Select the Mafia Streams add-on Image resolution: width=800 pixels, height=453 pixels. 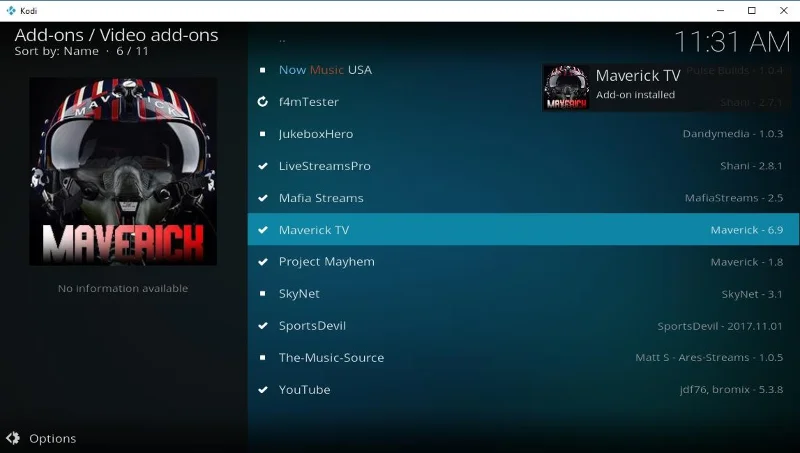[x=523, y=198]
